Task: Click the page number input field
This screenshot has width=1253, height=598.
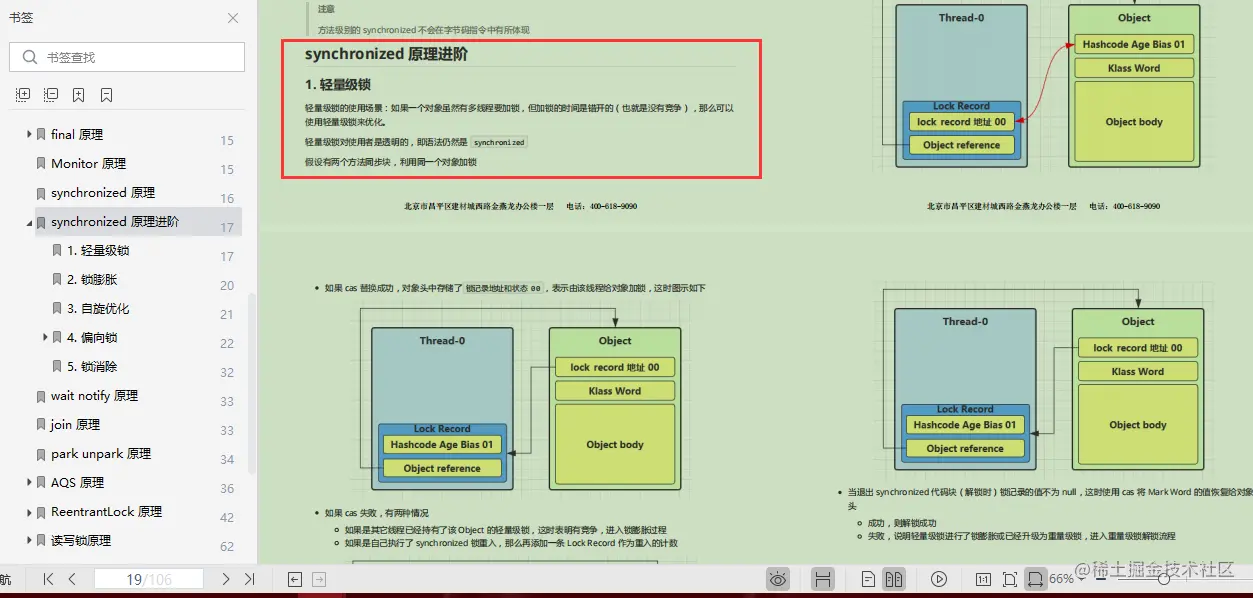Action: tap(149, 578)
